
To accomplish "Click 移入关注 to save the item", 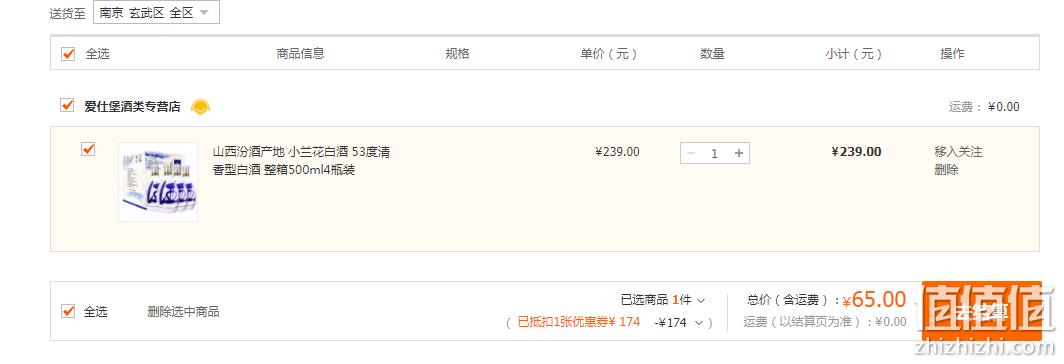I will pos(958,151).
